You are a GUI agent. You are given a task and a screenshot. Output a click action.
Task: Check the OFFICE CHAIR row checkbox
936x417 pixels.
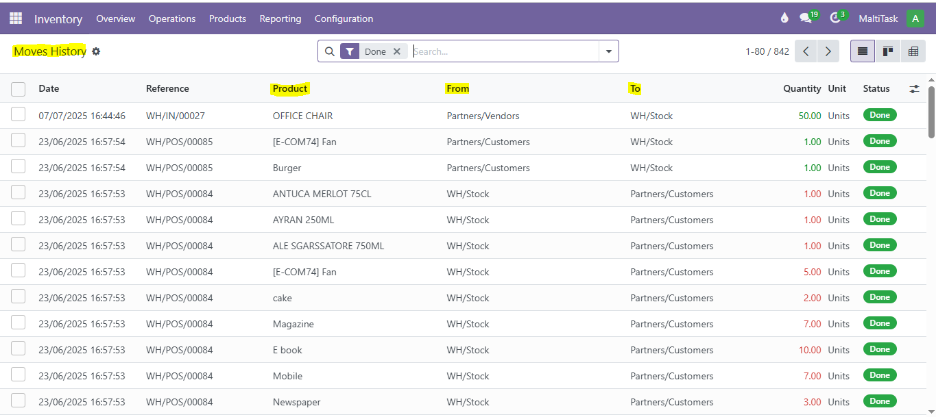pos(18,115)
